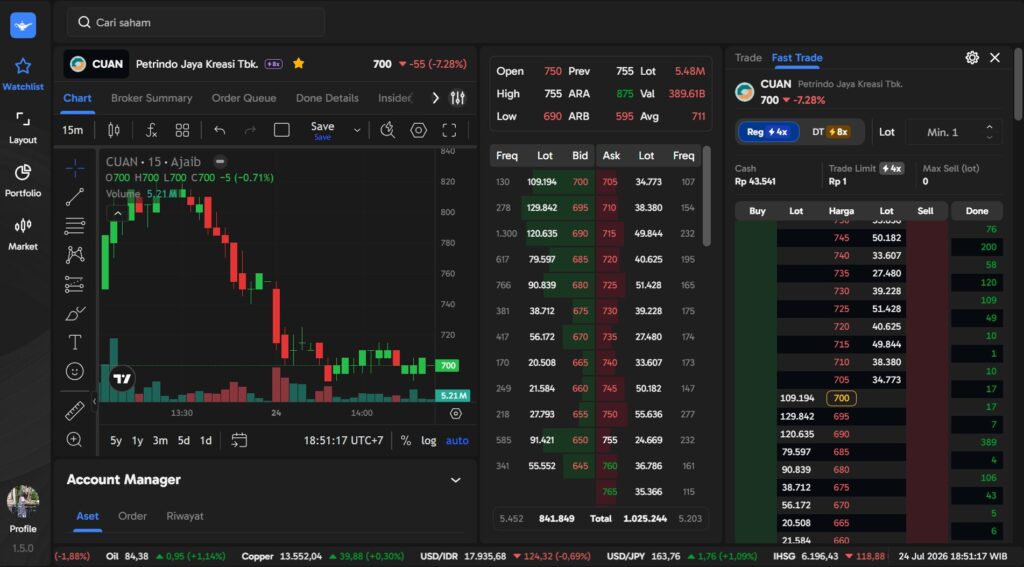Image resolution: width=1024 pixels, height=567 pixels.
Task: Select the Reg 4x trading mode
Action: pyautogui.click(x=769, y=132)
